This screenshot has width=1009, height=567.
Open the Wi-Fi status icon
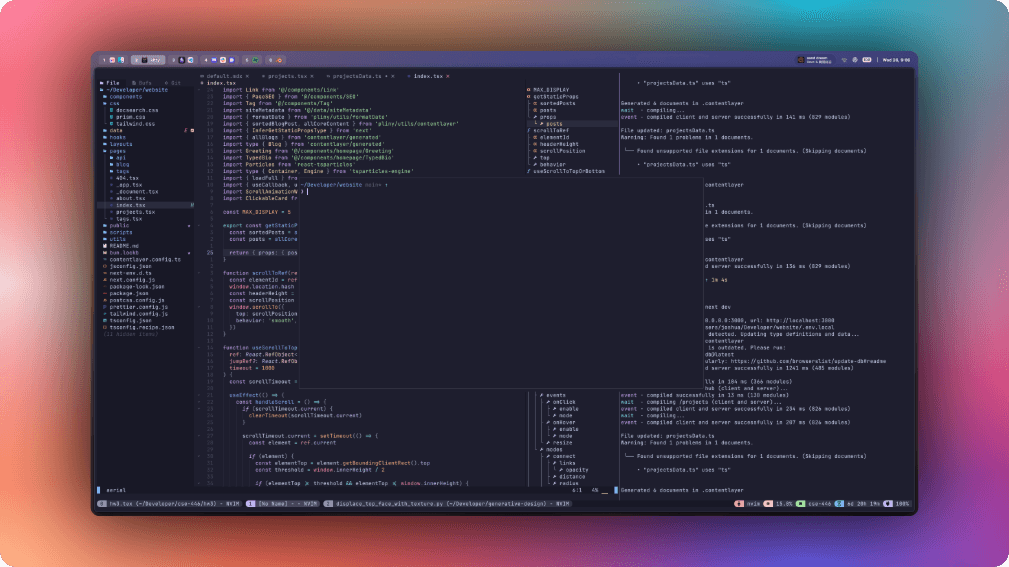(844, 60)
